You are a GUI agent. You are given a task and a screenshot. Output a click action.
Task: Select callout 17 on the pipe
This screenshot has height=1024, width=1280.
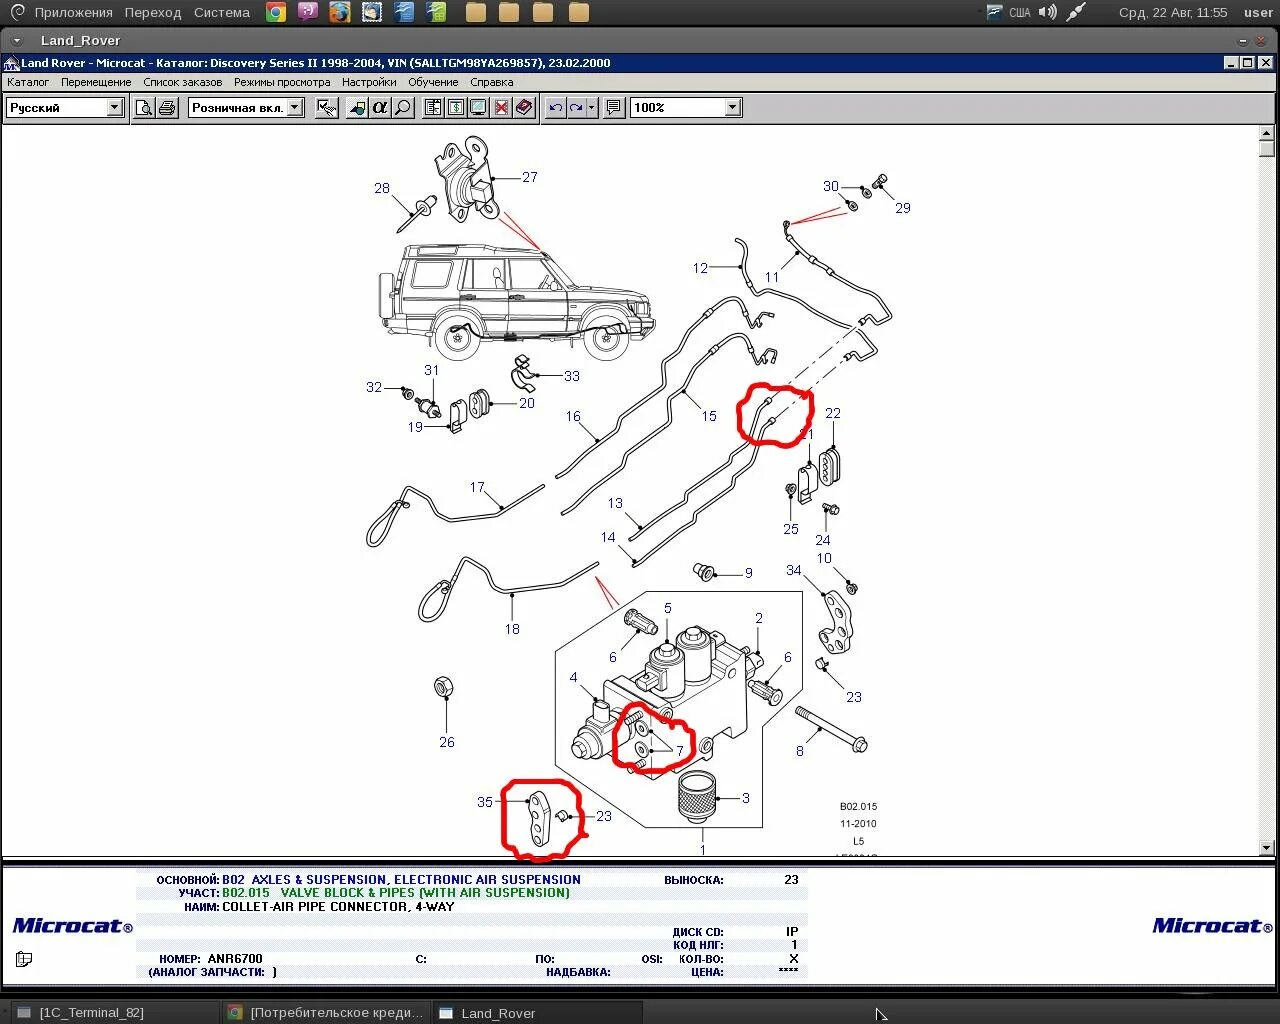click(x=477, y=488)
